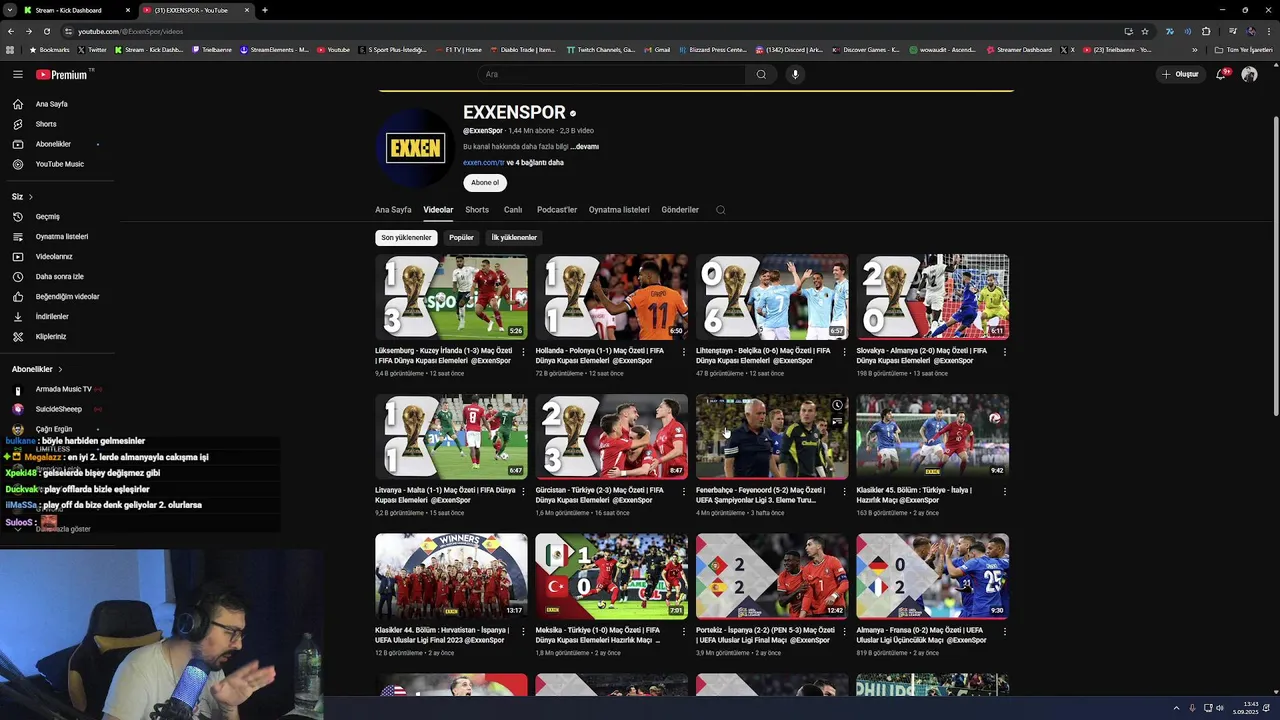Open Hollanda - Polonya video thumbnail
The width and height of the screenshot is (1280, 720).
click(611, 297)
